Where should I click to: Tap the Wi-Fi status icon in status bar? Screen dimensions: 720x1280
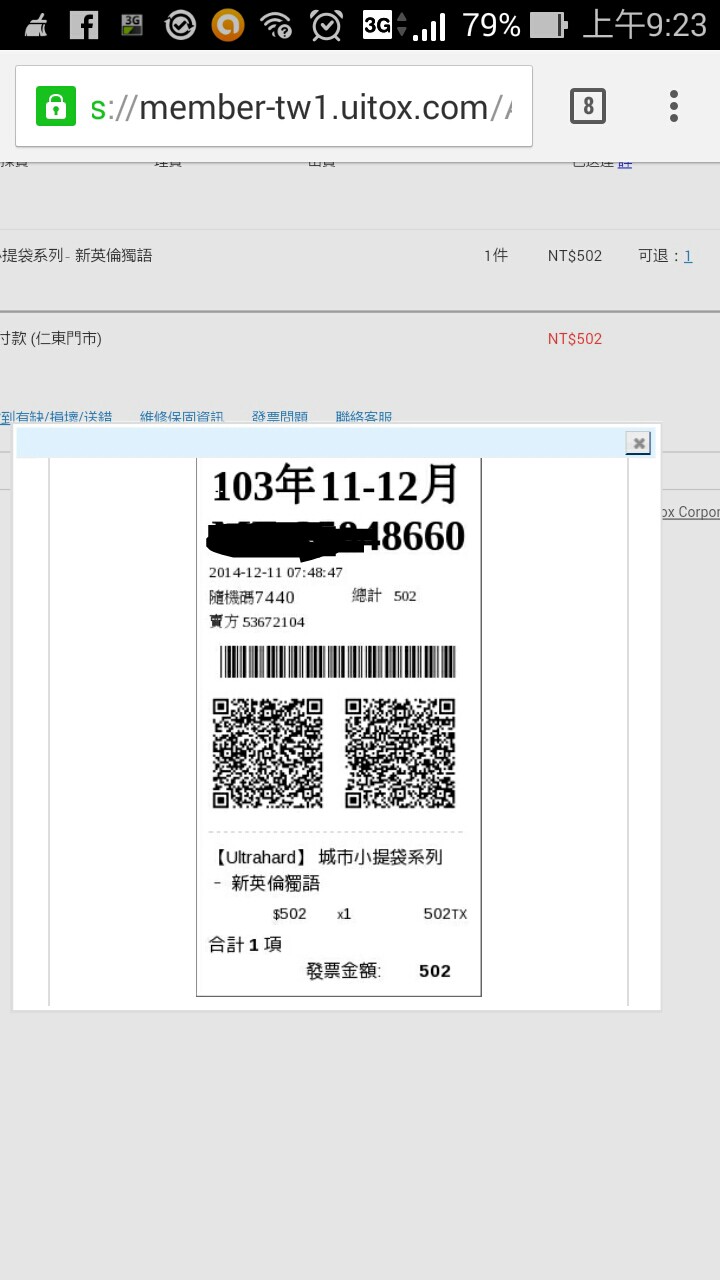coord(276,25)
